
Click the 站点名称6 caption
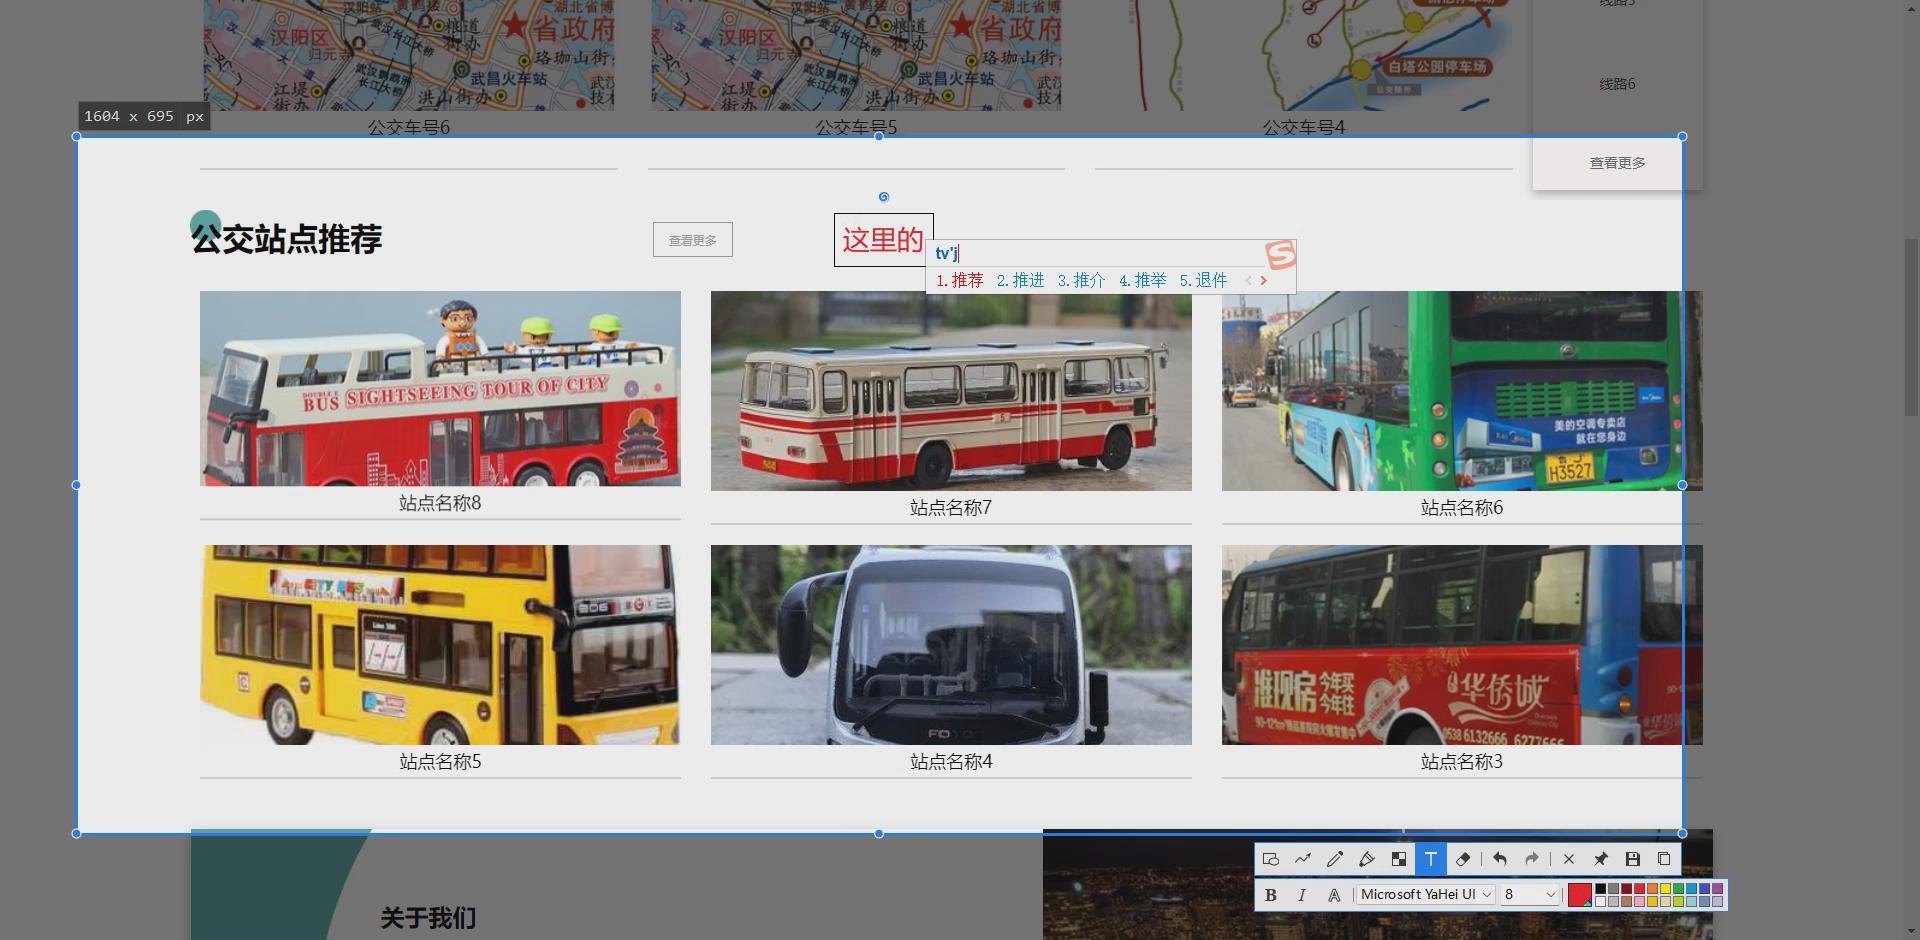coord(1462,508)
